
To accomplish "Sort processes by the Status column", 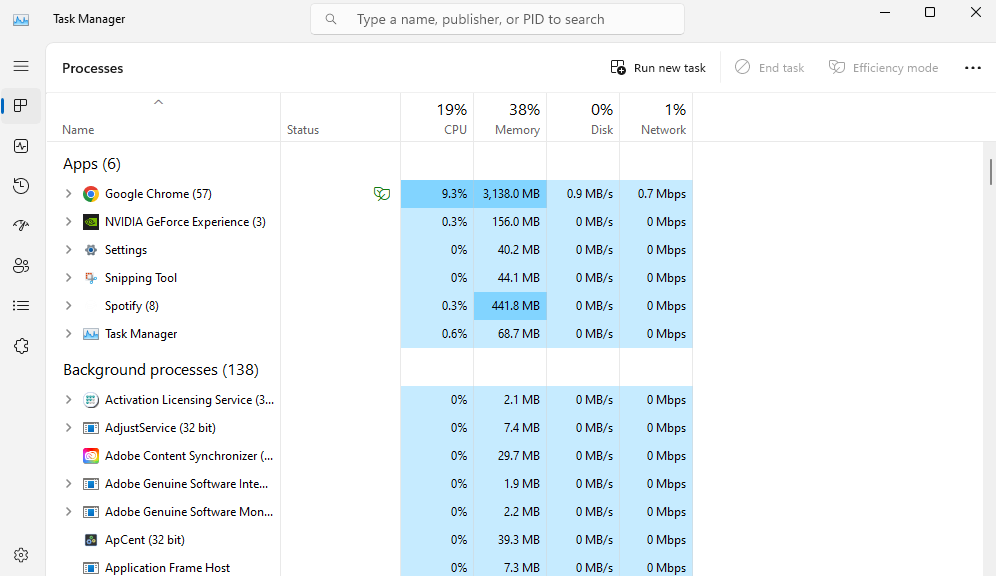I will pyautogui.click(x=340, y=117).
